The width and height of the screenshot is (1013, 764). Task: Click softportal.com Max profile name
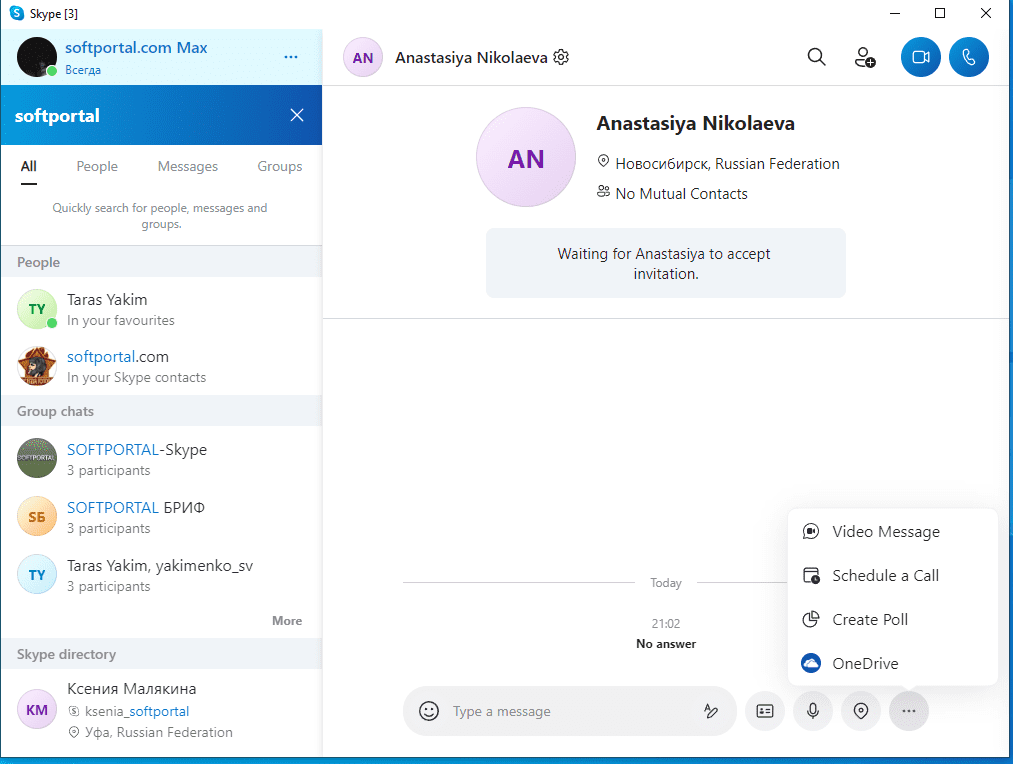pyautogui.click(x=136, y=48)
